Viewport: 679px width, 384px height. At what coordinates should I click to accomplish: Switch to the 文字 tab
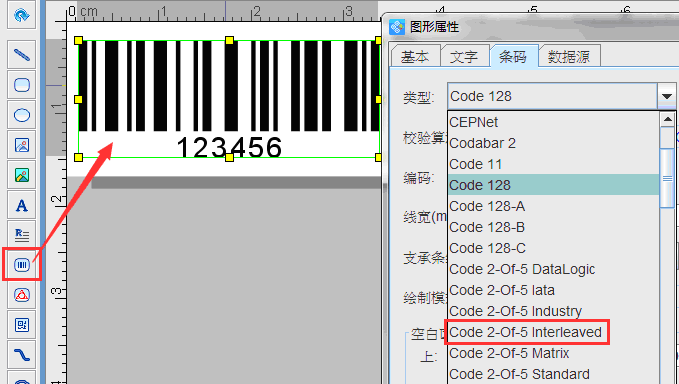[x=464, y=57]
